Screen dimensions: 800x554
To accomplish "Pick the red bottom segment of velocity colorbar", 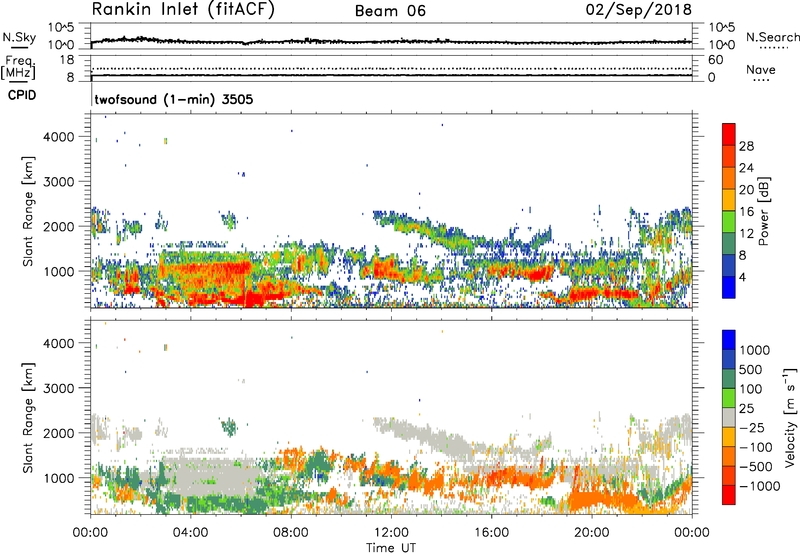I will tap(729, 495).
